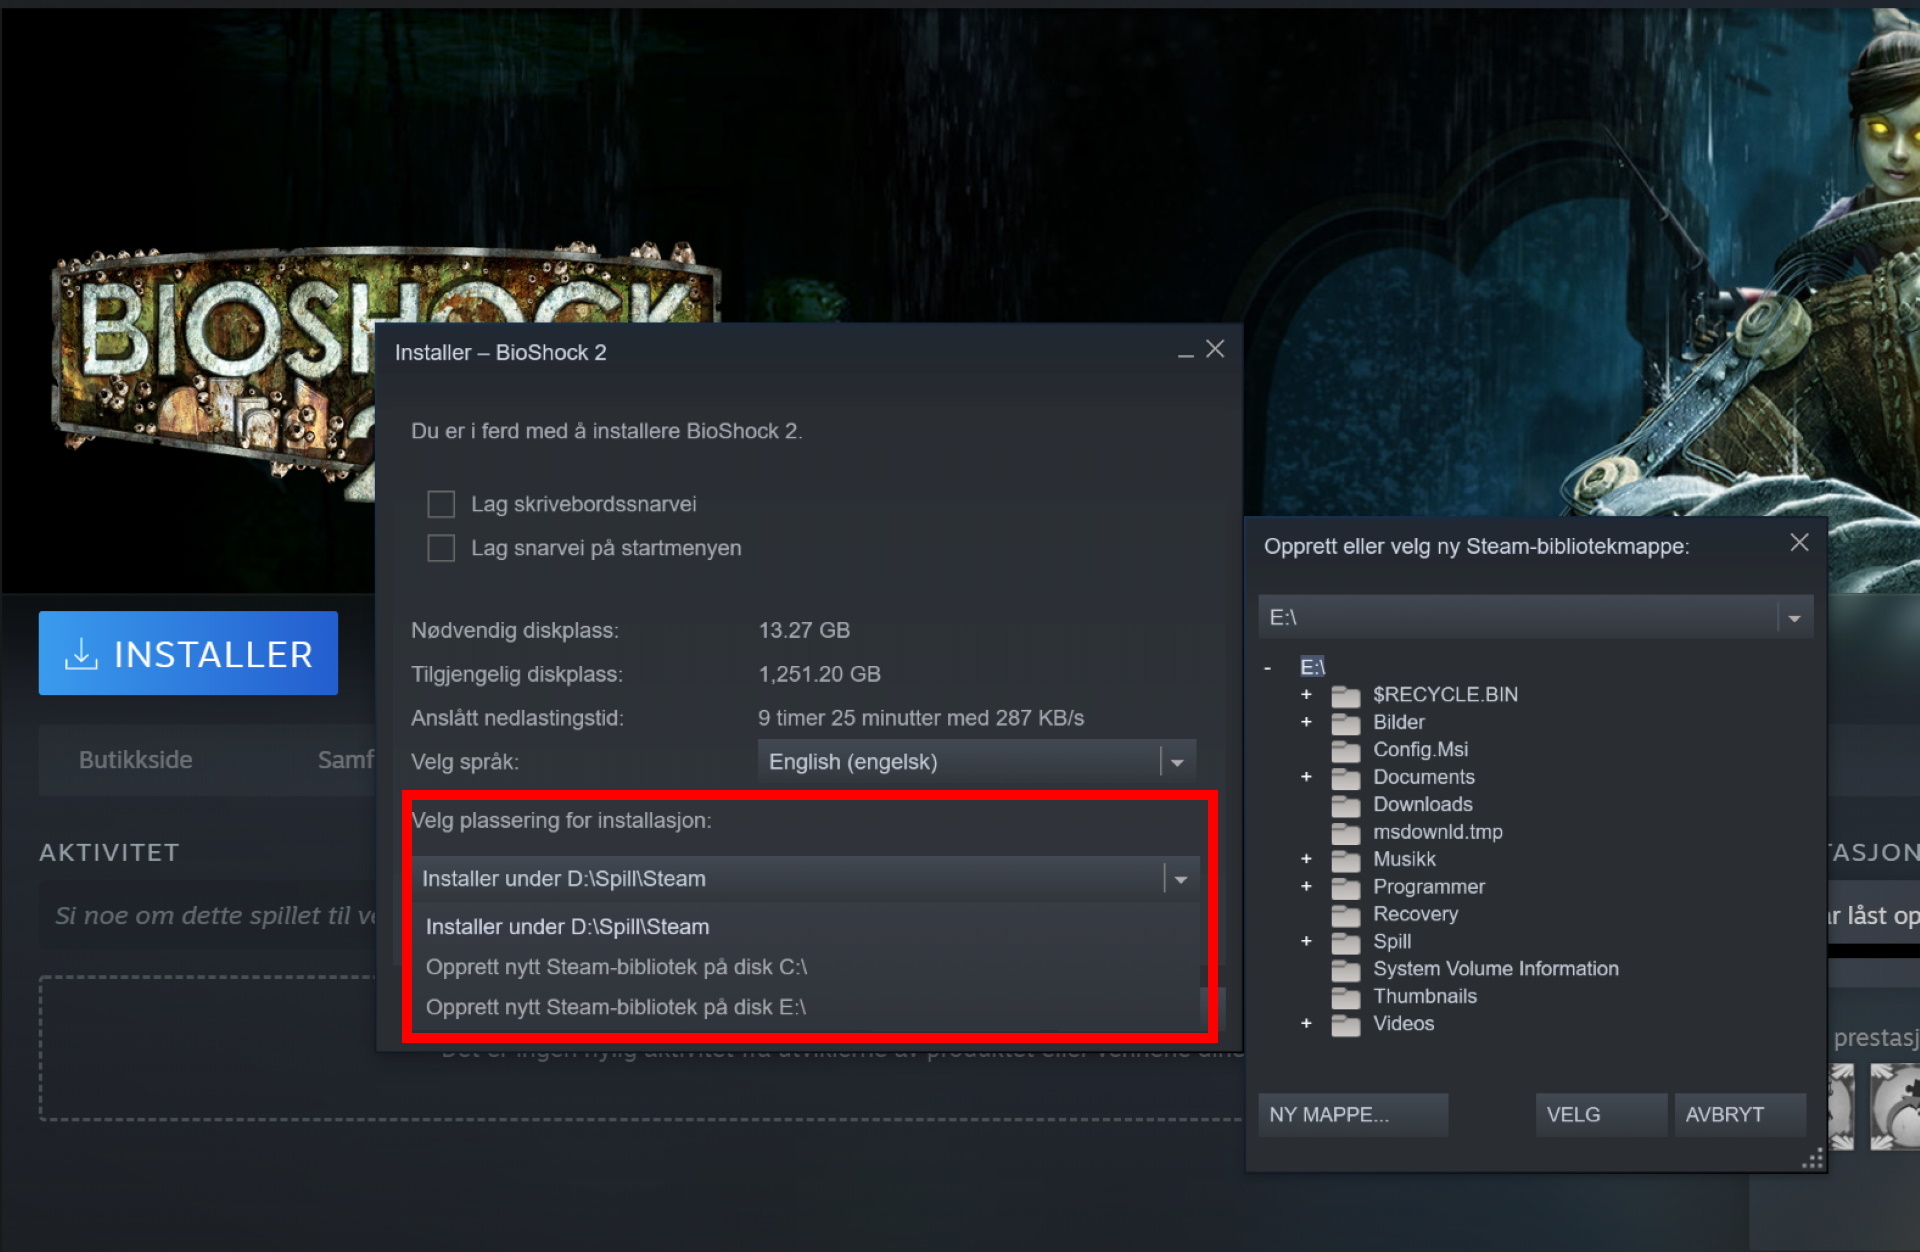Select the Bilder folder icon
1920x1252 pixels.
pyautogui.click(x=1346, y=722)
